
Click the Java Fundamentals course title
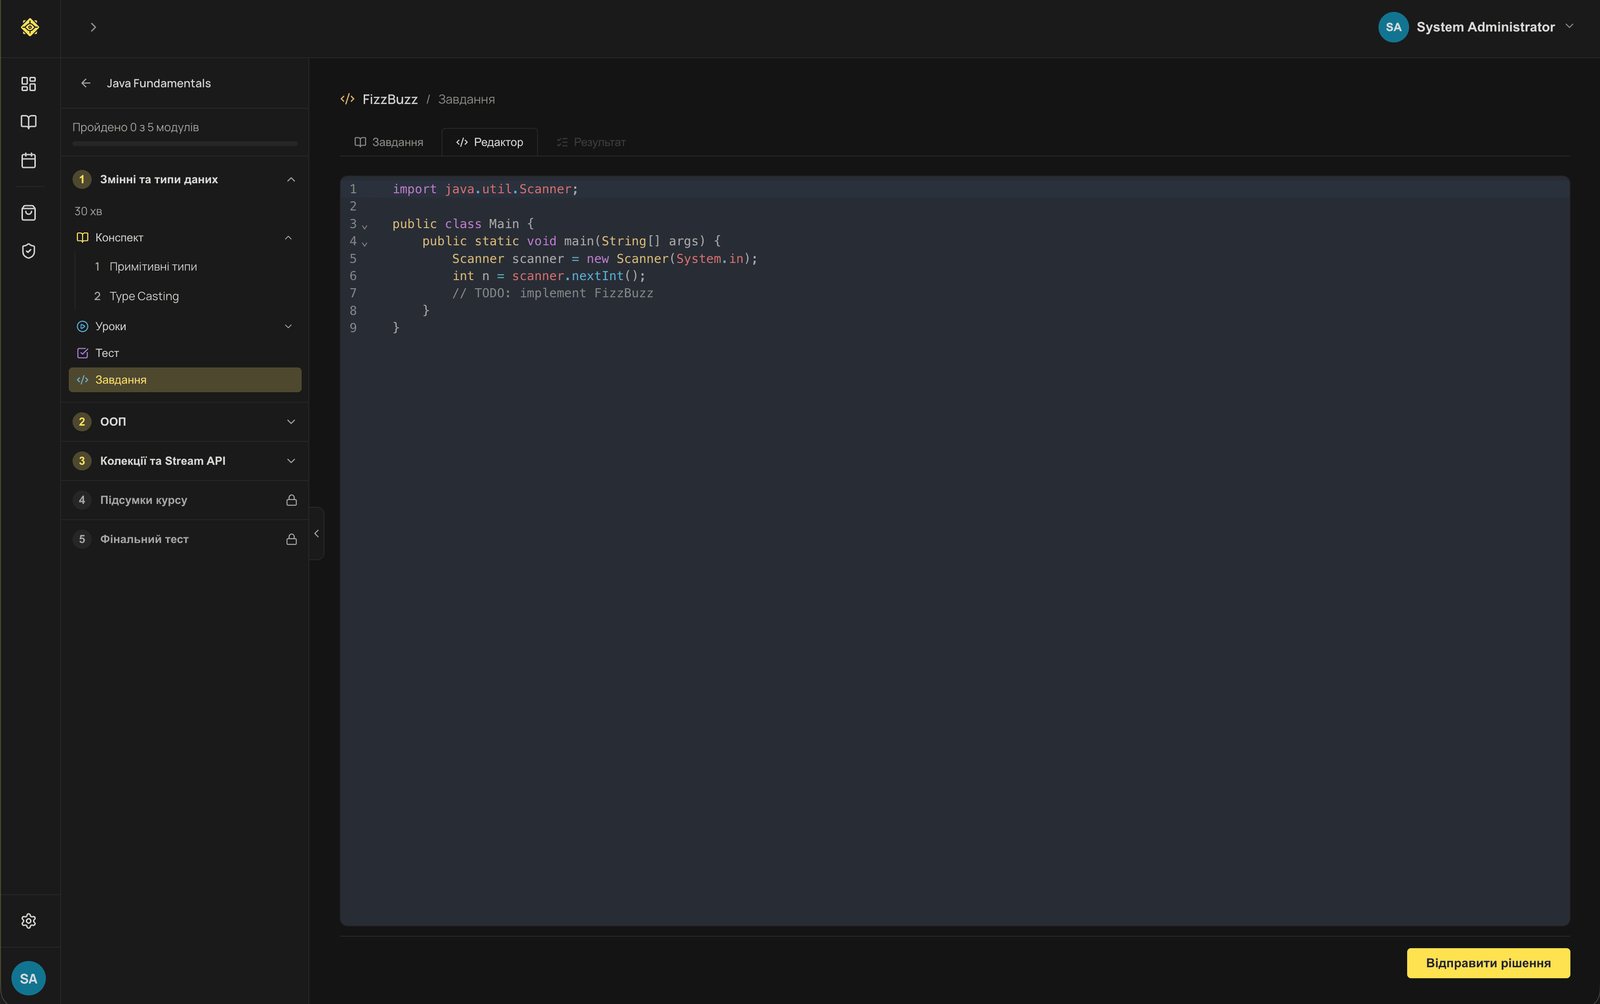(x=159, y=83)
